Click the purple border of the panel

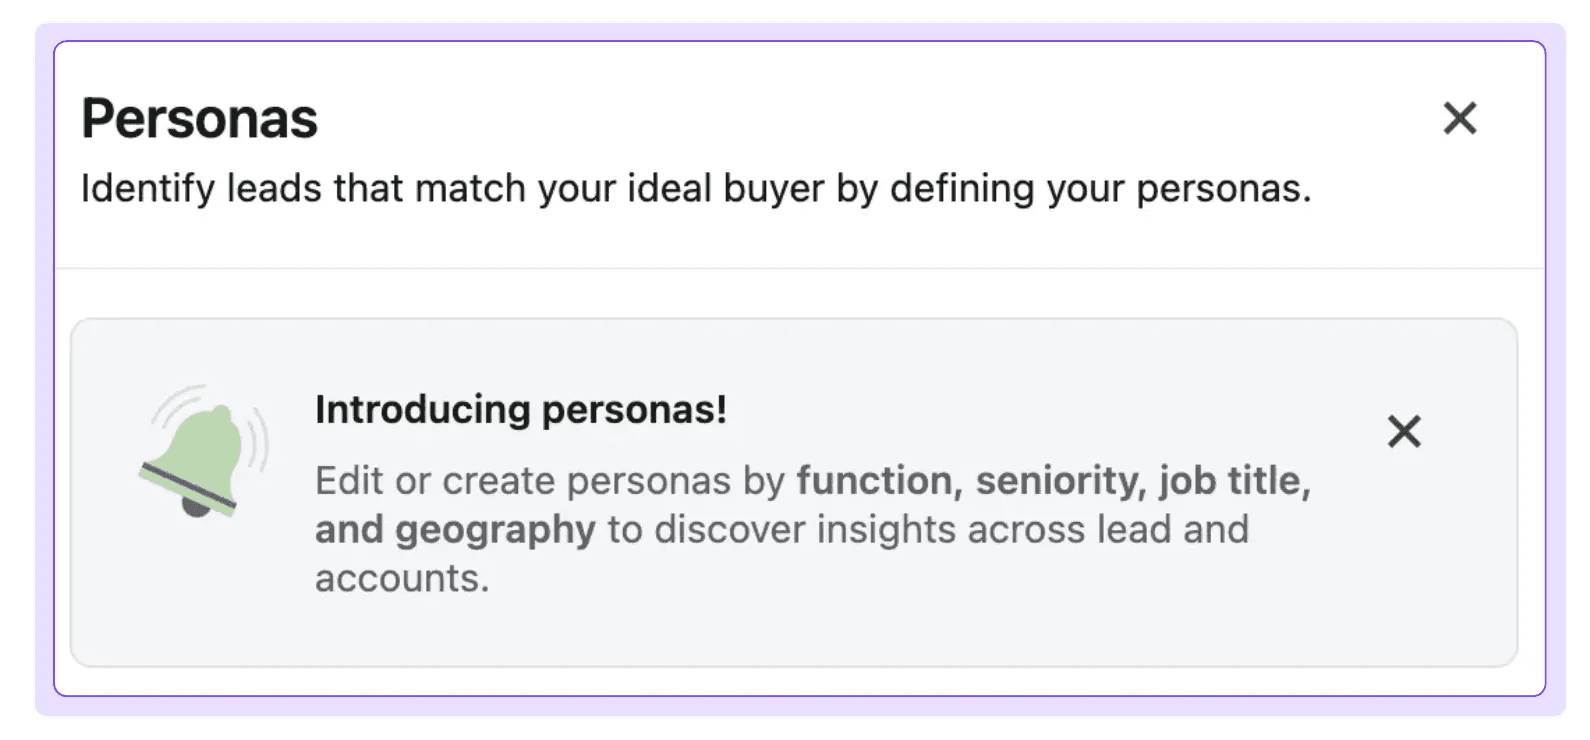[800, 41]
